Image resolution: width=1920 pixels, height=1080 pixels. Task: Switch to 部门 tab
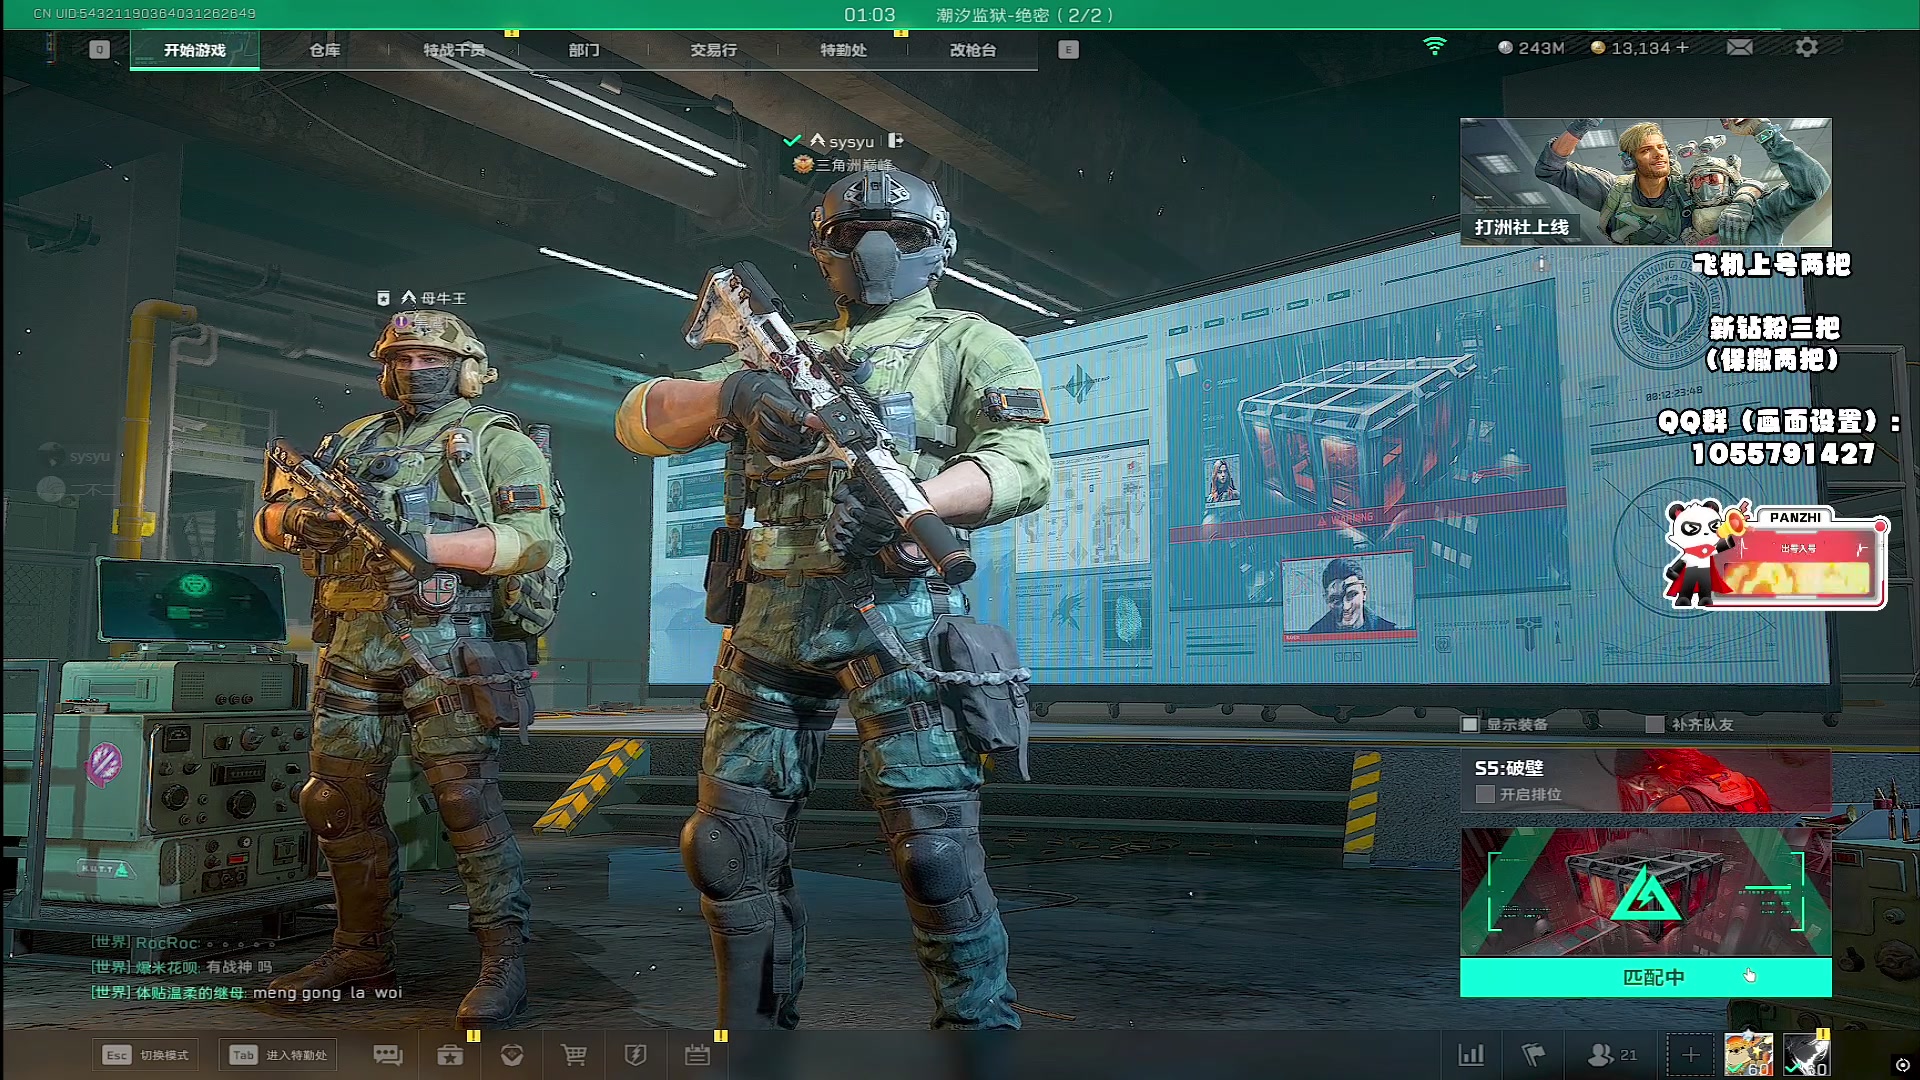(584, 50)
